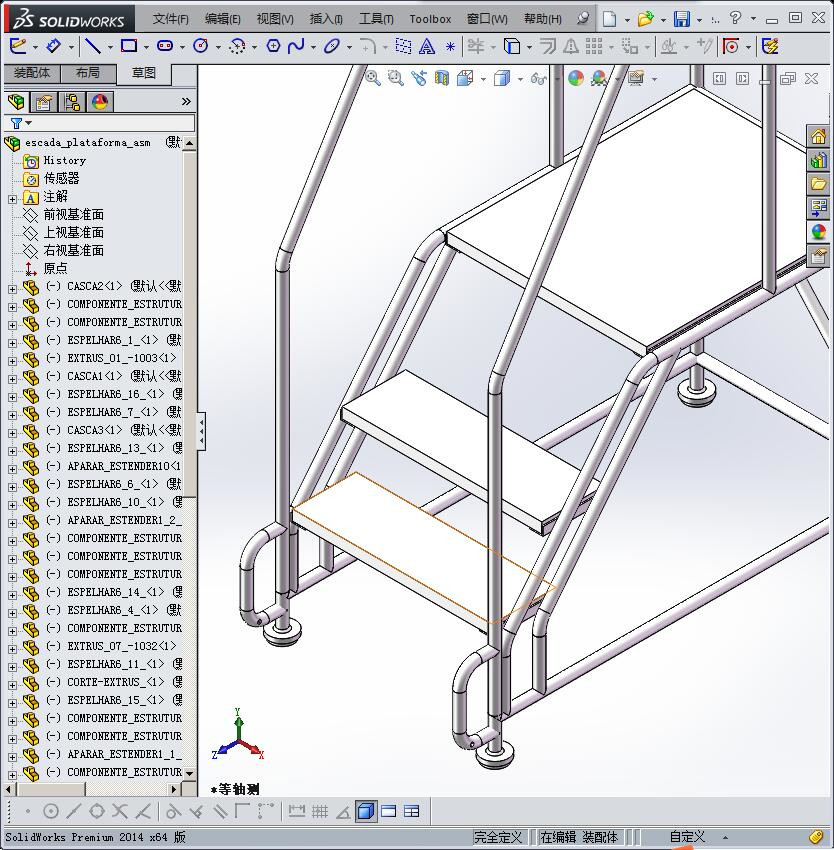Pick the Circle sketch tool
Viewport: 834px width, 850px height.
click(201, 46)
